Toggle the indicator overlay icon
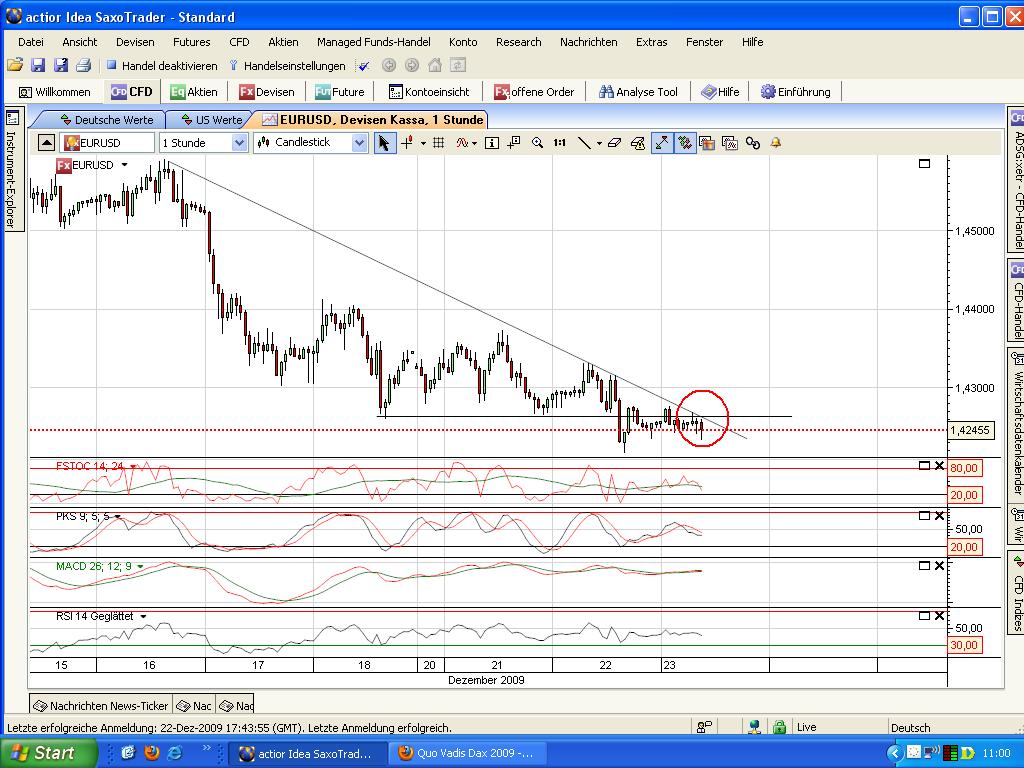Viewport: 1024px width, 768px height. pos(685,143)
